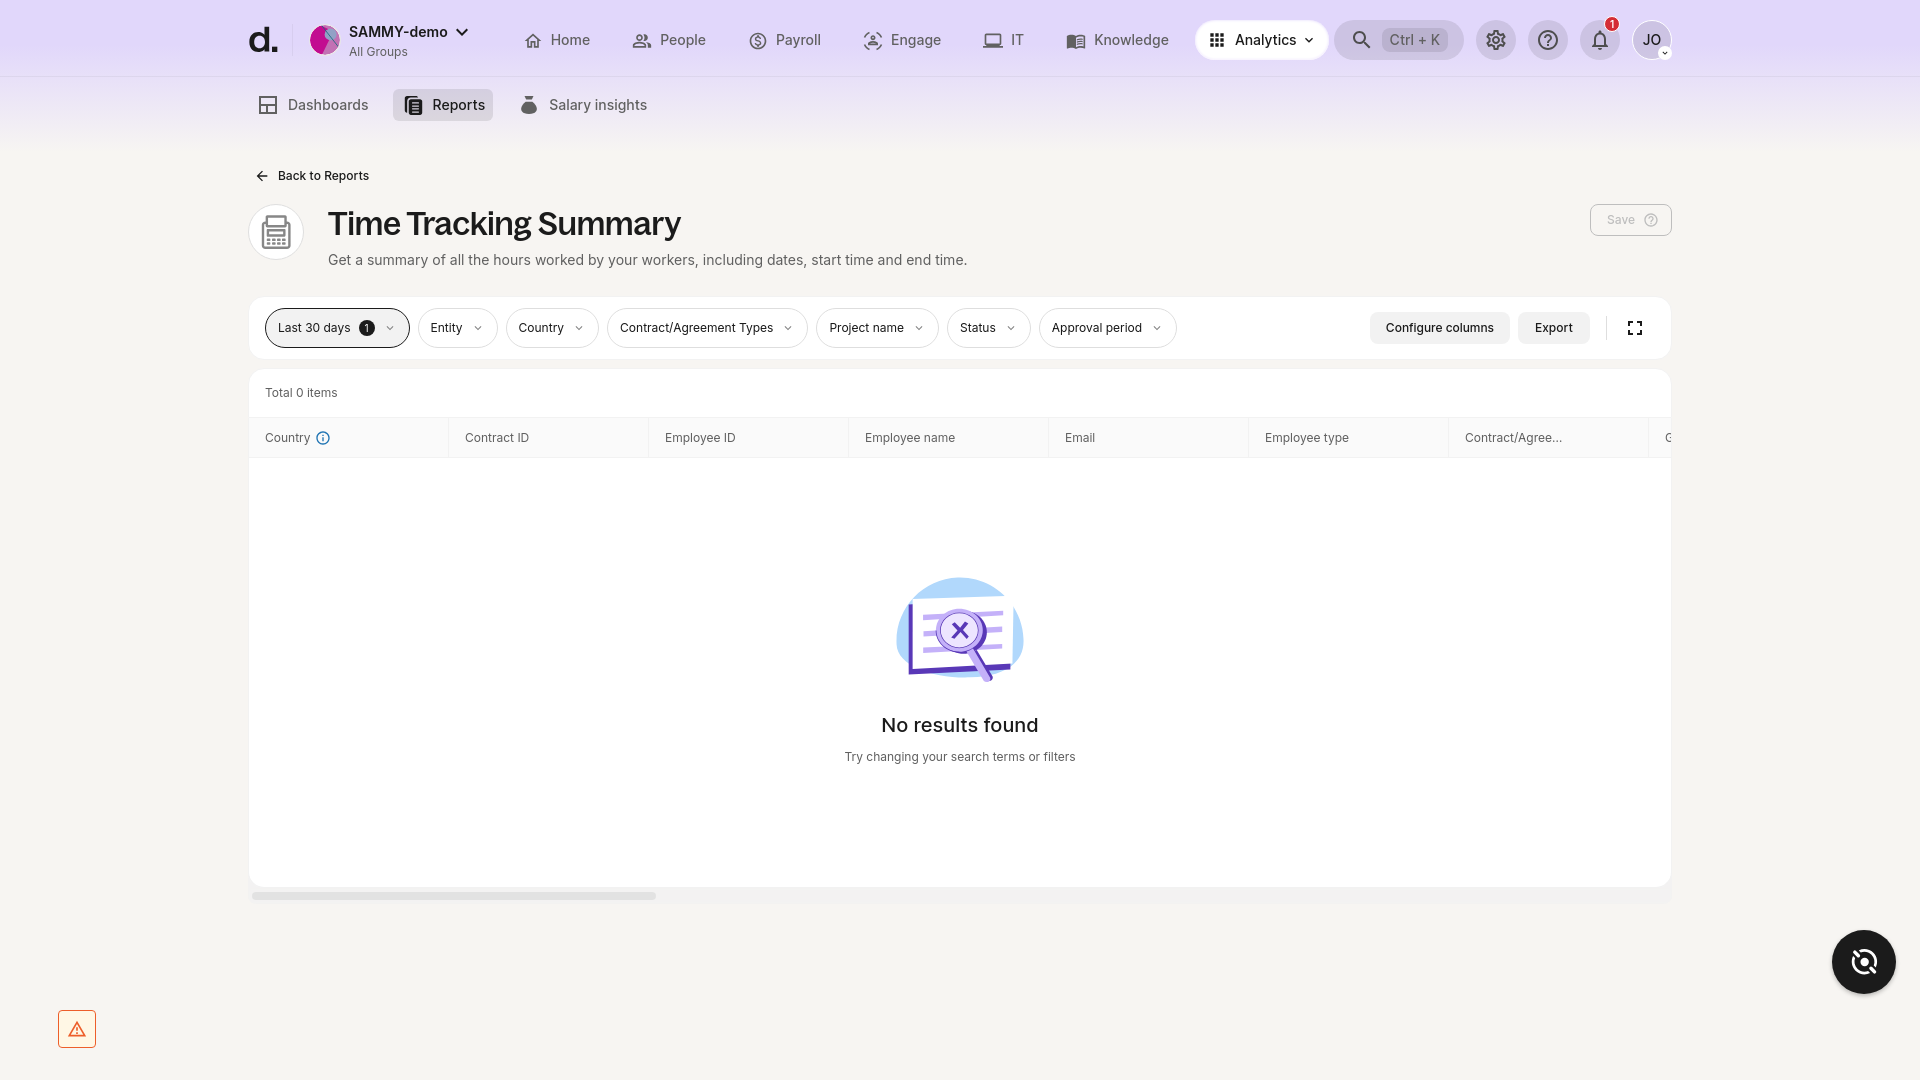Open the Home section icon
The image size is (1920, 1080).
[x=534, y=40]
